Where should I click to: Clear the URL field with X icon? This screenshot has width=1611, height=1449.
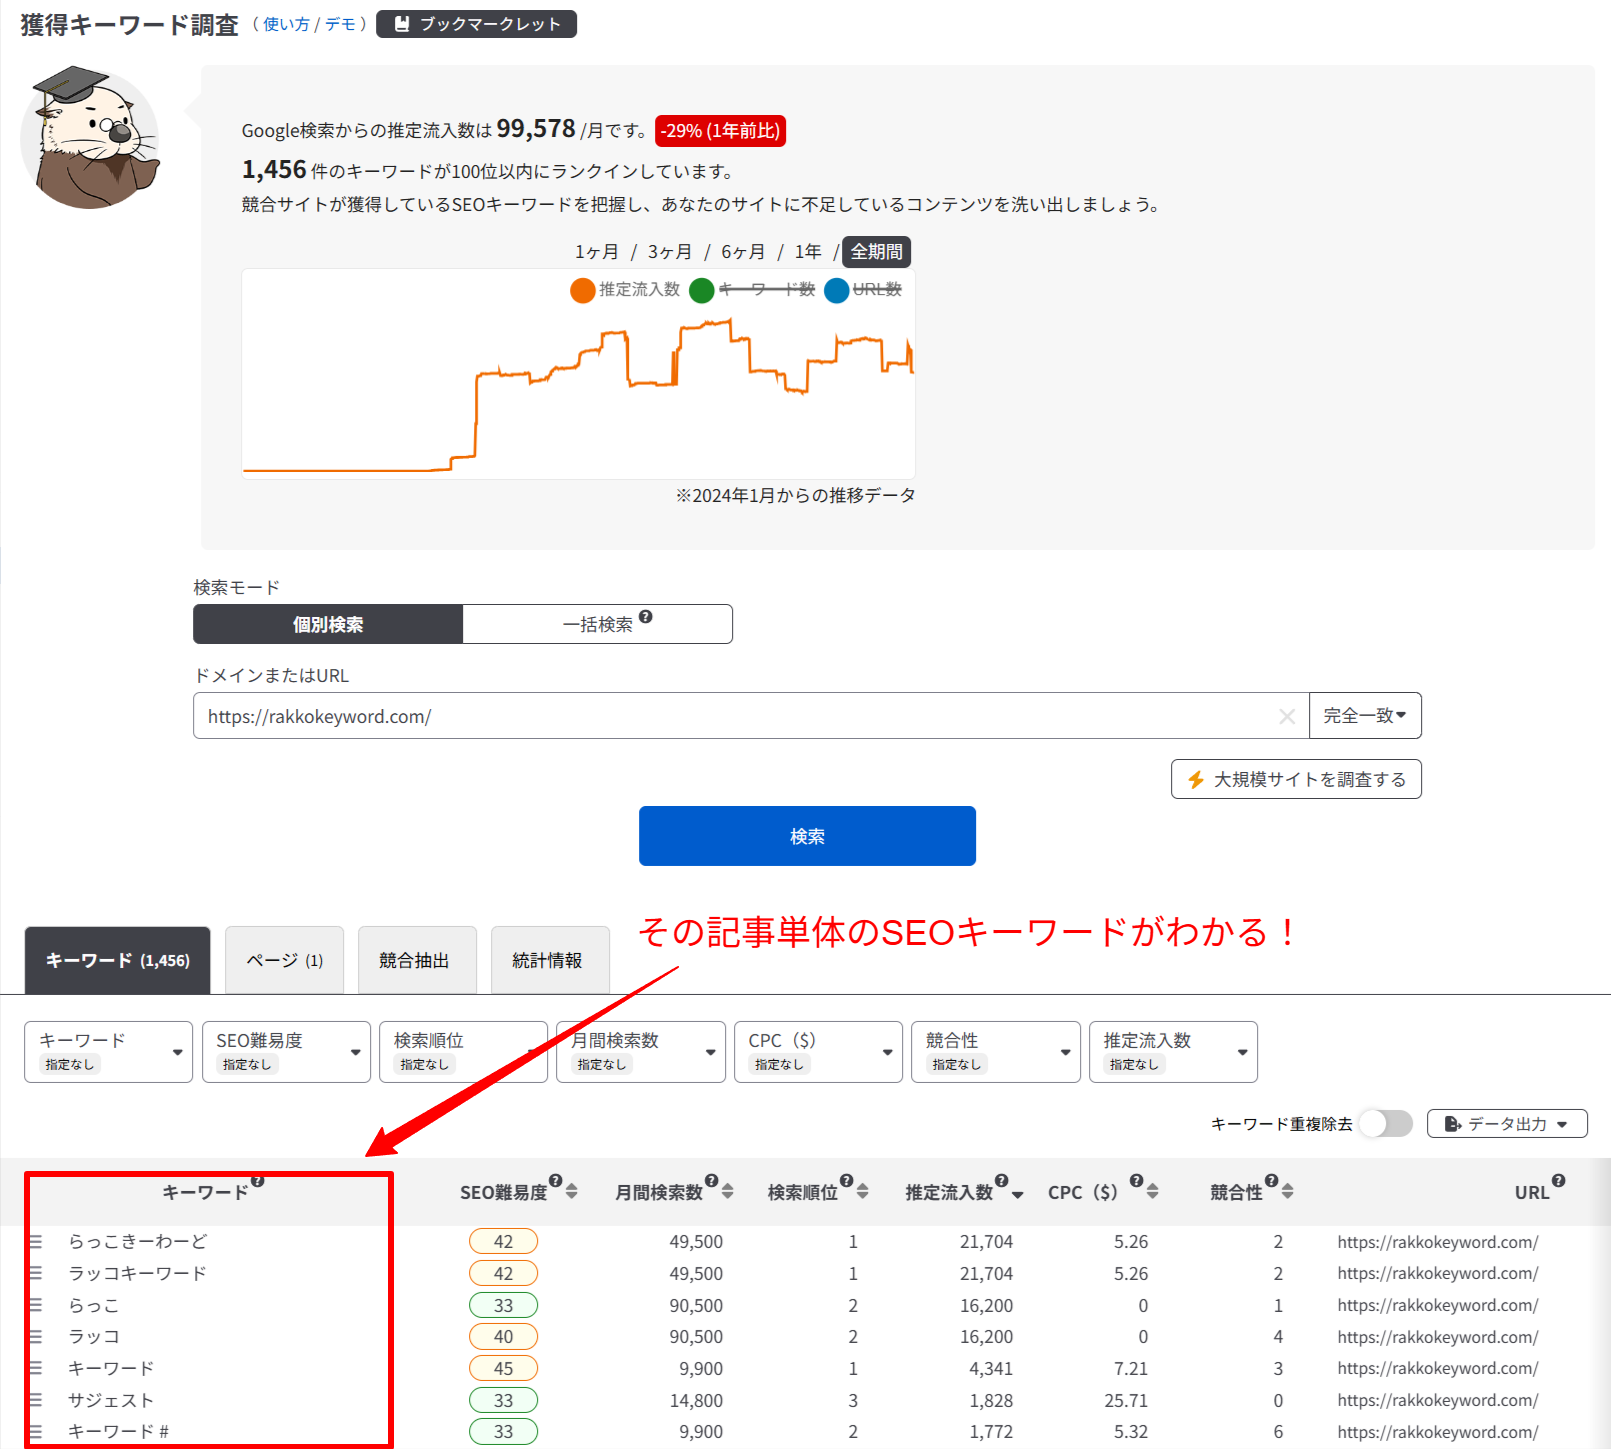point(1288,716)
